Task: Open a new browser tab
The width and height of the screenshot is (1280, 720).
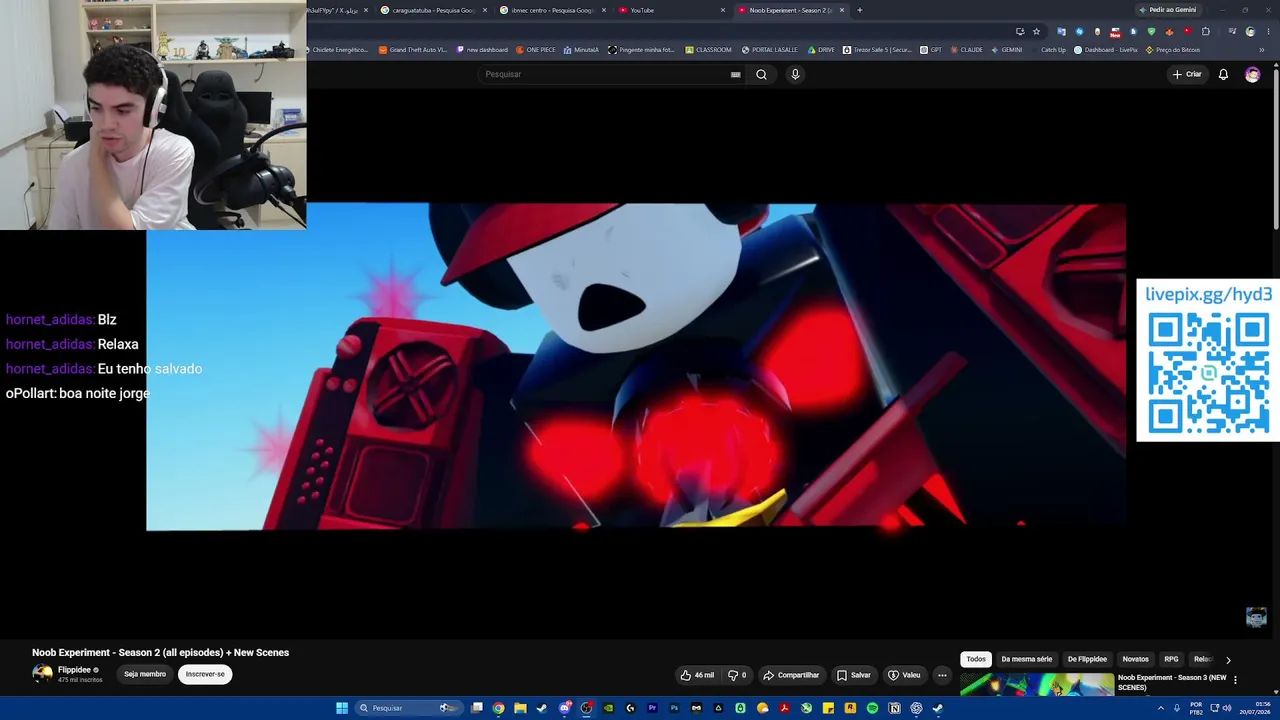Action: tap(859, 10)
